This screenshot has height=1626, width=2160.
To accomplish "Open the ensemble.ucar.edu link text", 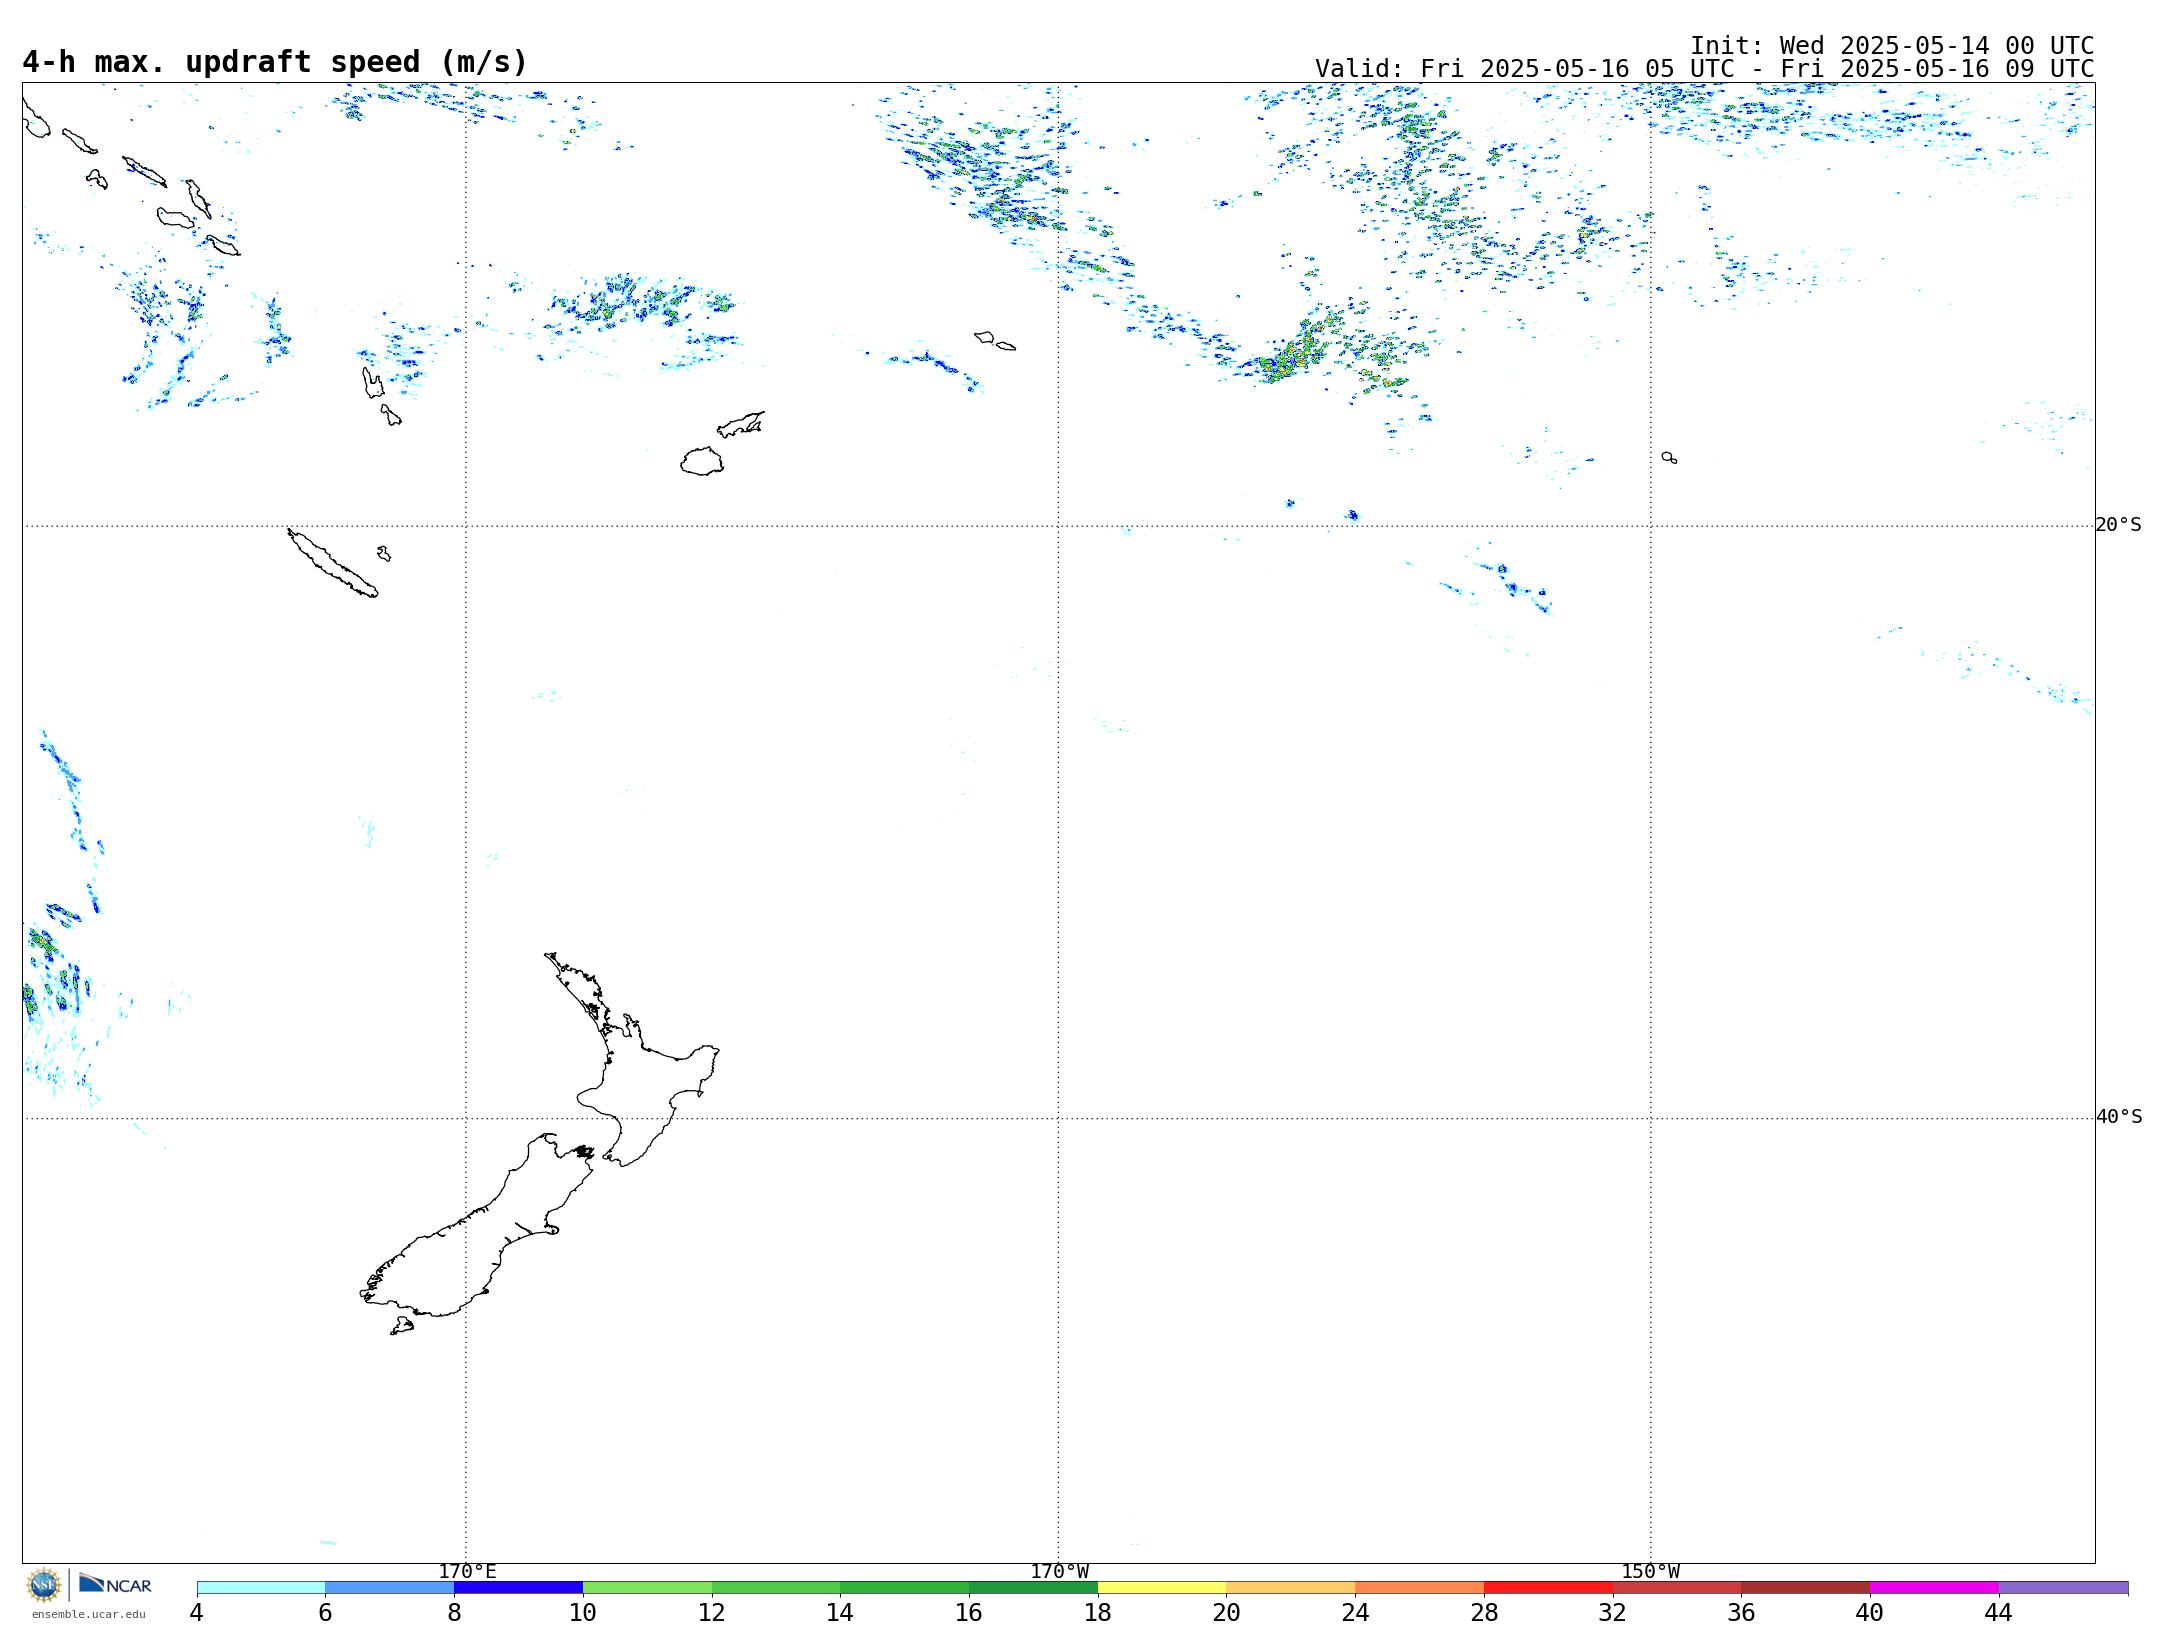I will [x=88, y=1614].
